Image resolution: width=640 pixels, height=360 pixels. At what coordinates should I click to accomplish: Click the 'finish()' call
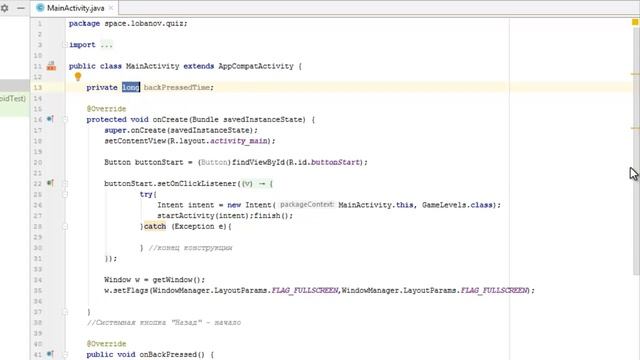pos(271,216)
